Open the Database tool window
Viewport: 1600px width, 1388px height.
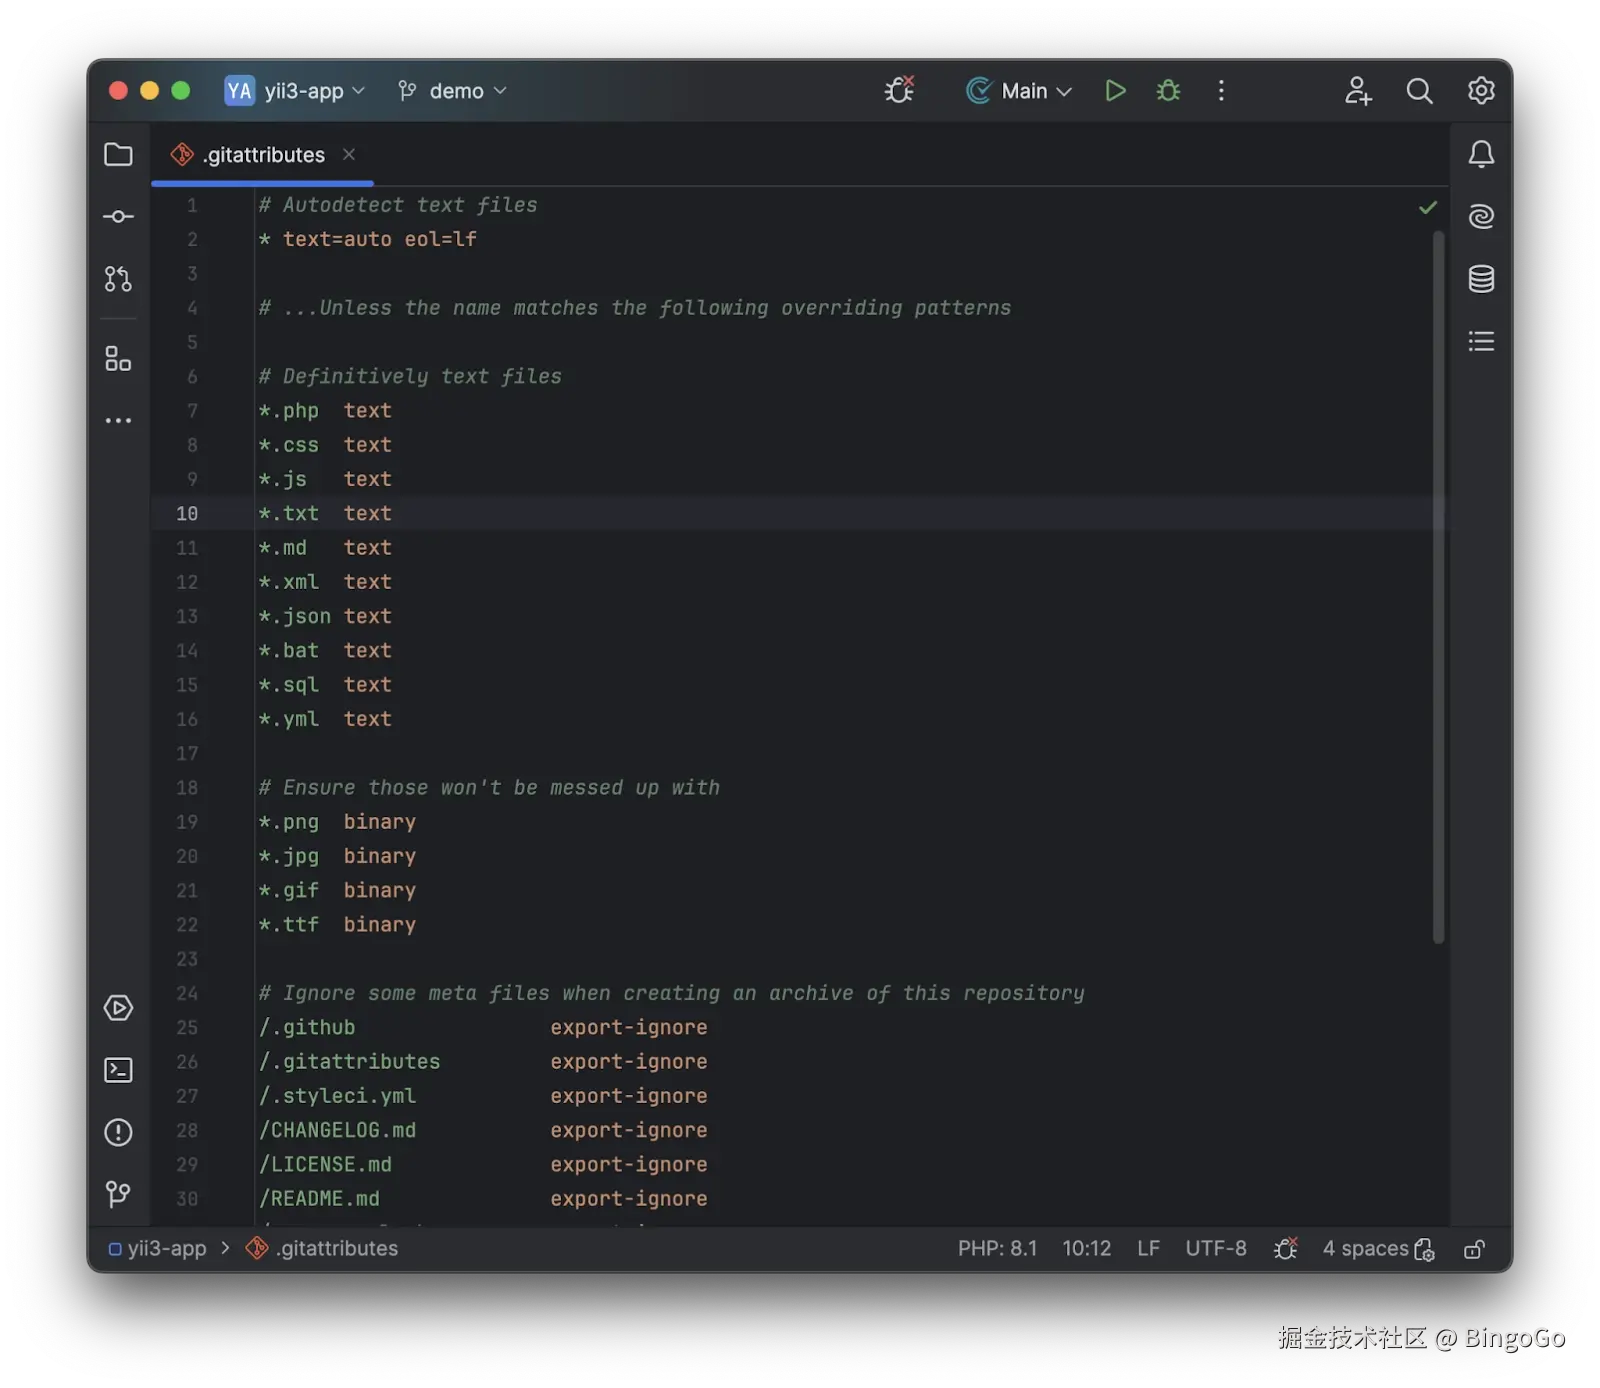coord(1481,279)
